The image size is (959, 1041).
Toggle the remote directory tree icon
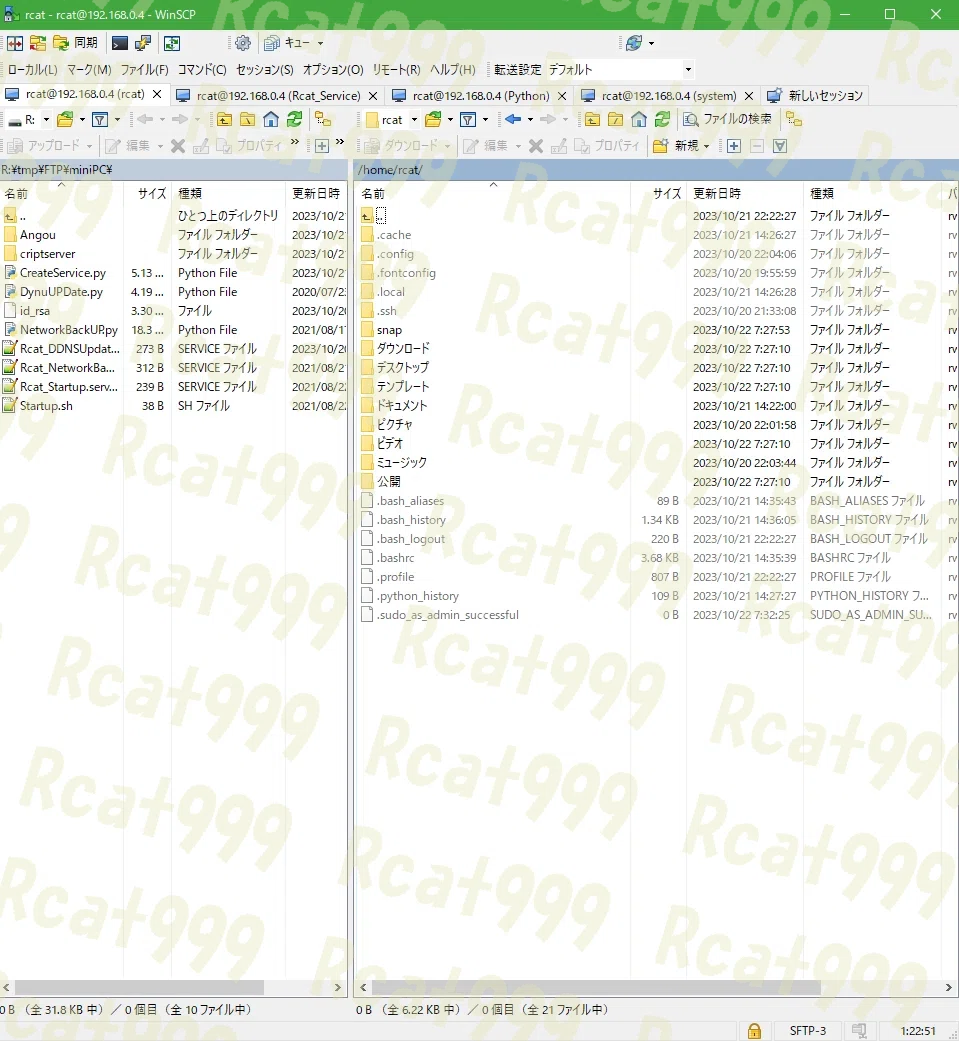(x=794, y=120)
